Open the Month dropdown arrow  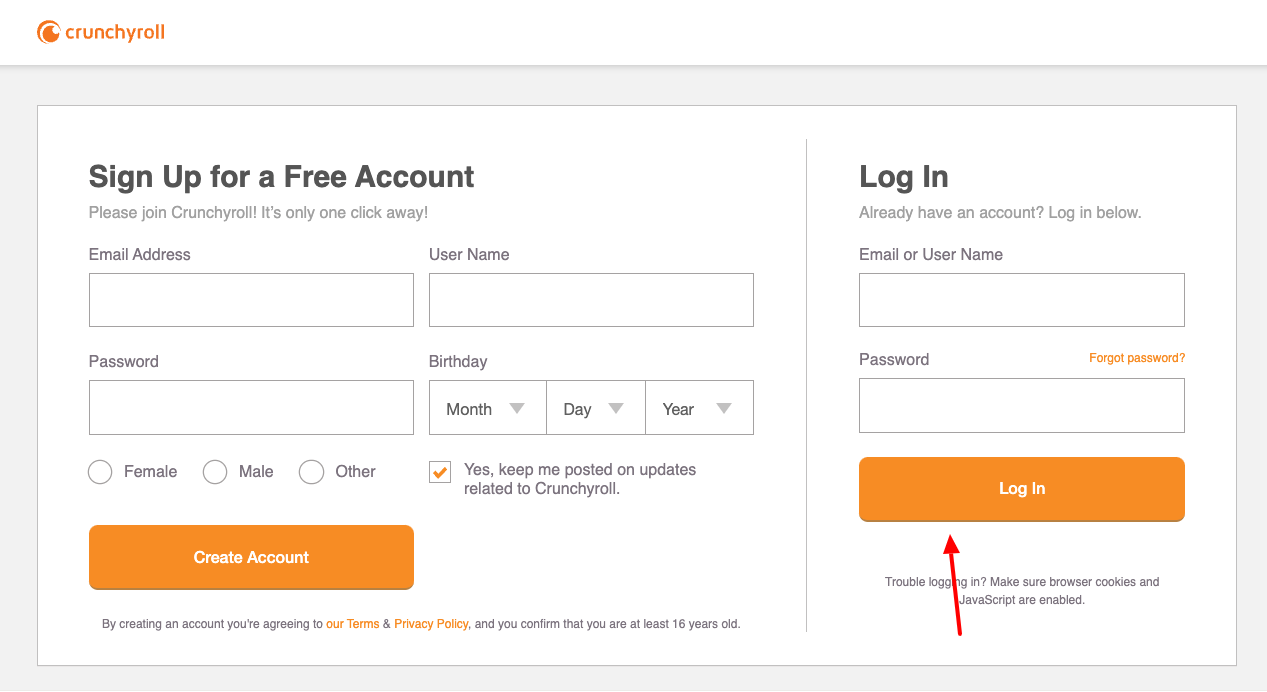pos(517,408)
